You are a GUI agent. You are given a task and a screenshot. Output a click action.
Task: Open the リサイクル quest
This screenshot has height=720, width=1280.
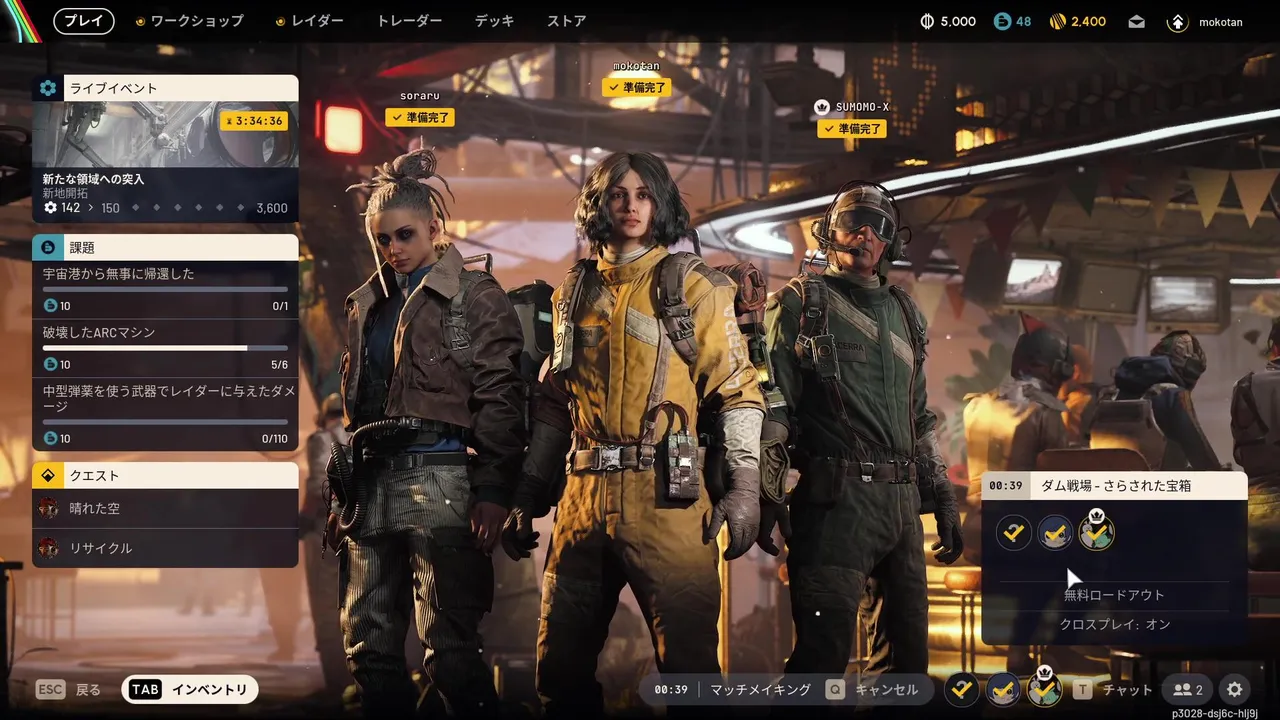tap(165, 548)
